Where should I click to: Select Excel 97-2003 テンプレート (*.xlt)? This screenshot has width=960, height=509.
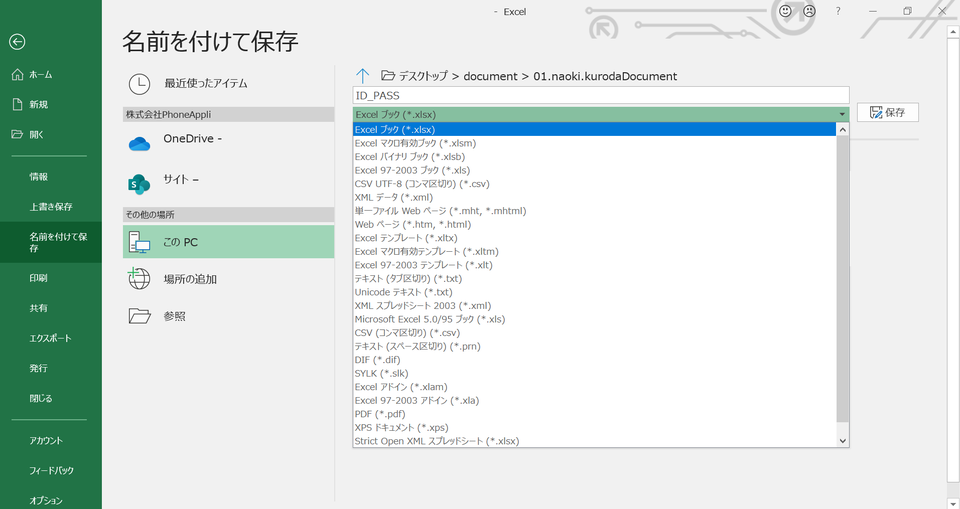tap(594, 265)
